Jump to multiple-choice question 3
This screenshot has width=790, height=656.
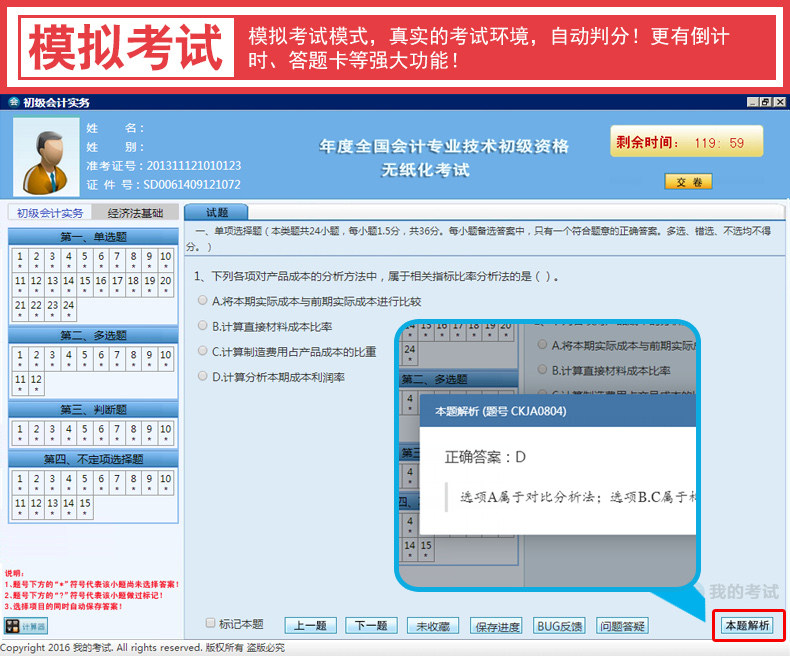click(52, 358)
